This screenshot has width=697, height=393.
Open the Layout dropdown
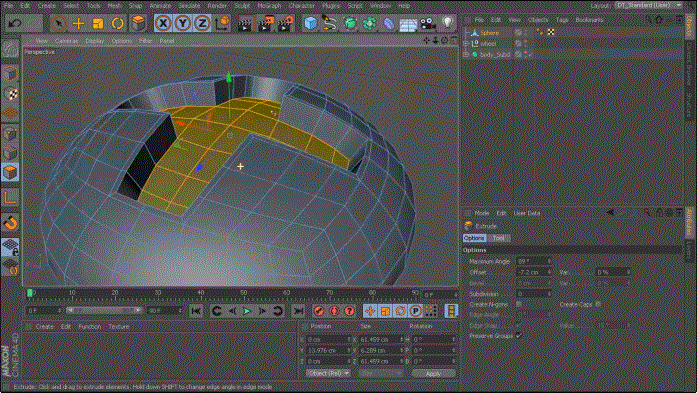pos(650,5)
